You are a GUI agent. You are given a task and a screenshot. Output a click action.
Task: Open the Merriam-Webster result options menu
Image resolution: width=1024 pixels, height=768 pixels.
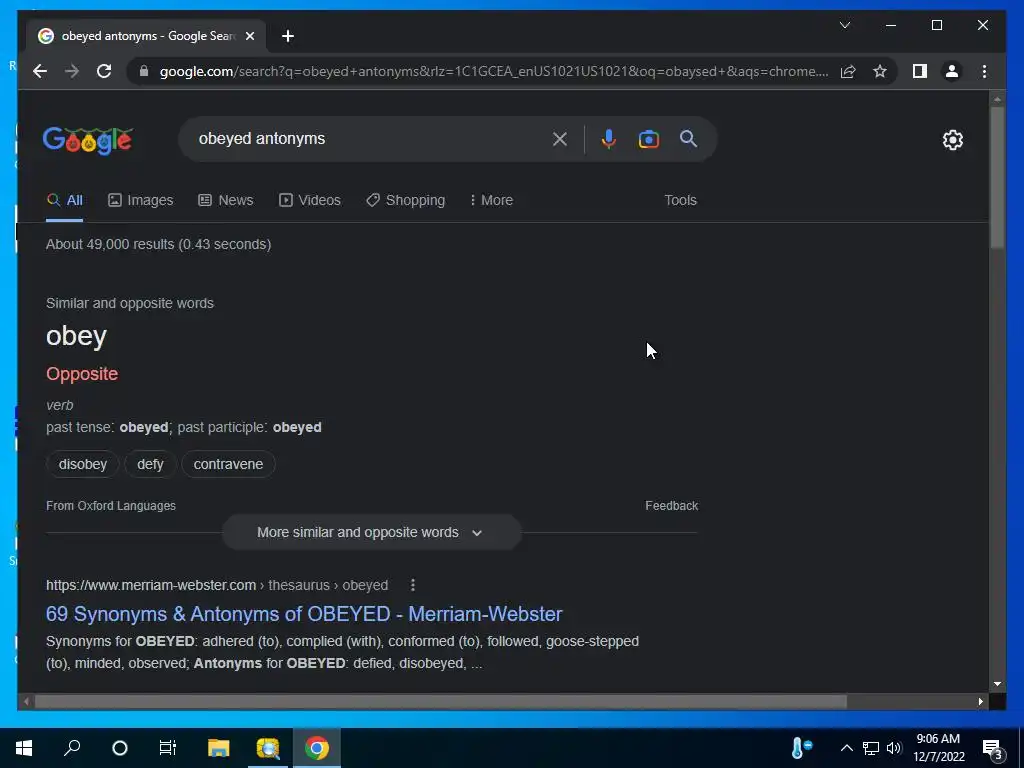tap(413, 585)
